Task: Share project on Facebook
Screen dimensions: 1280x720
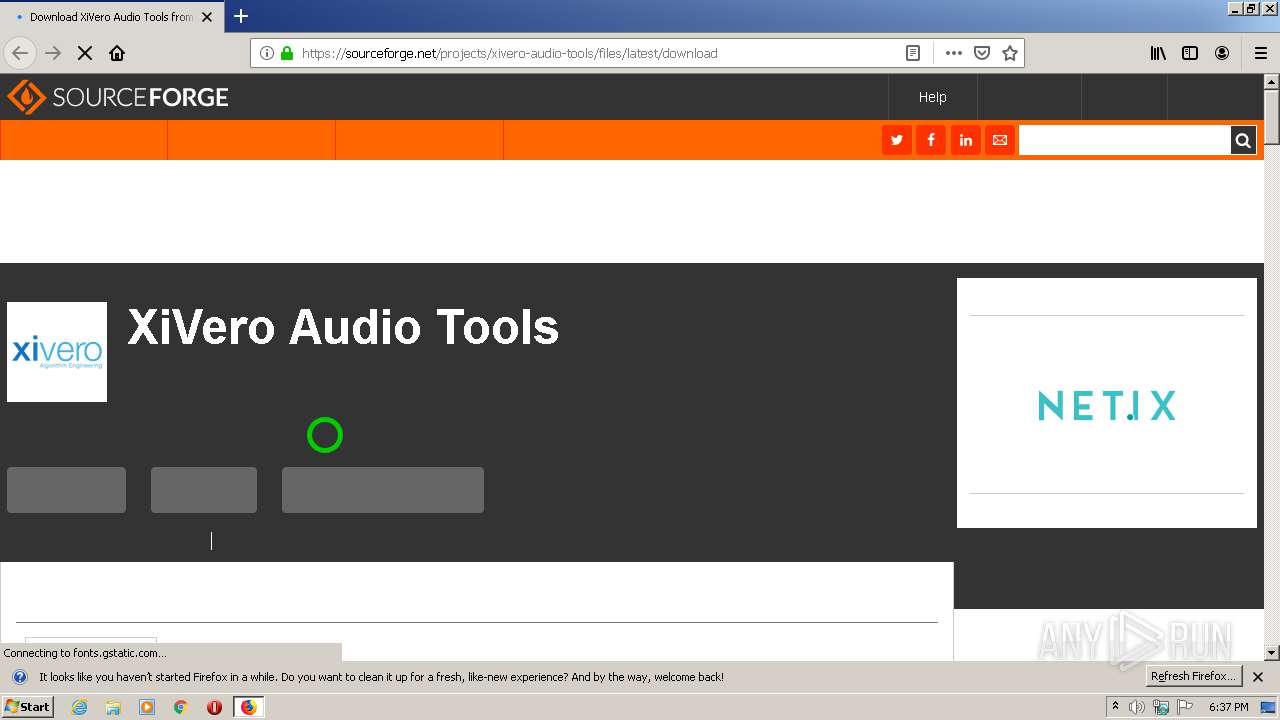Action: pos(931,140)
